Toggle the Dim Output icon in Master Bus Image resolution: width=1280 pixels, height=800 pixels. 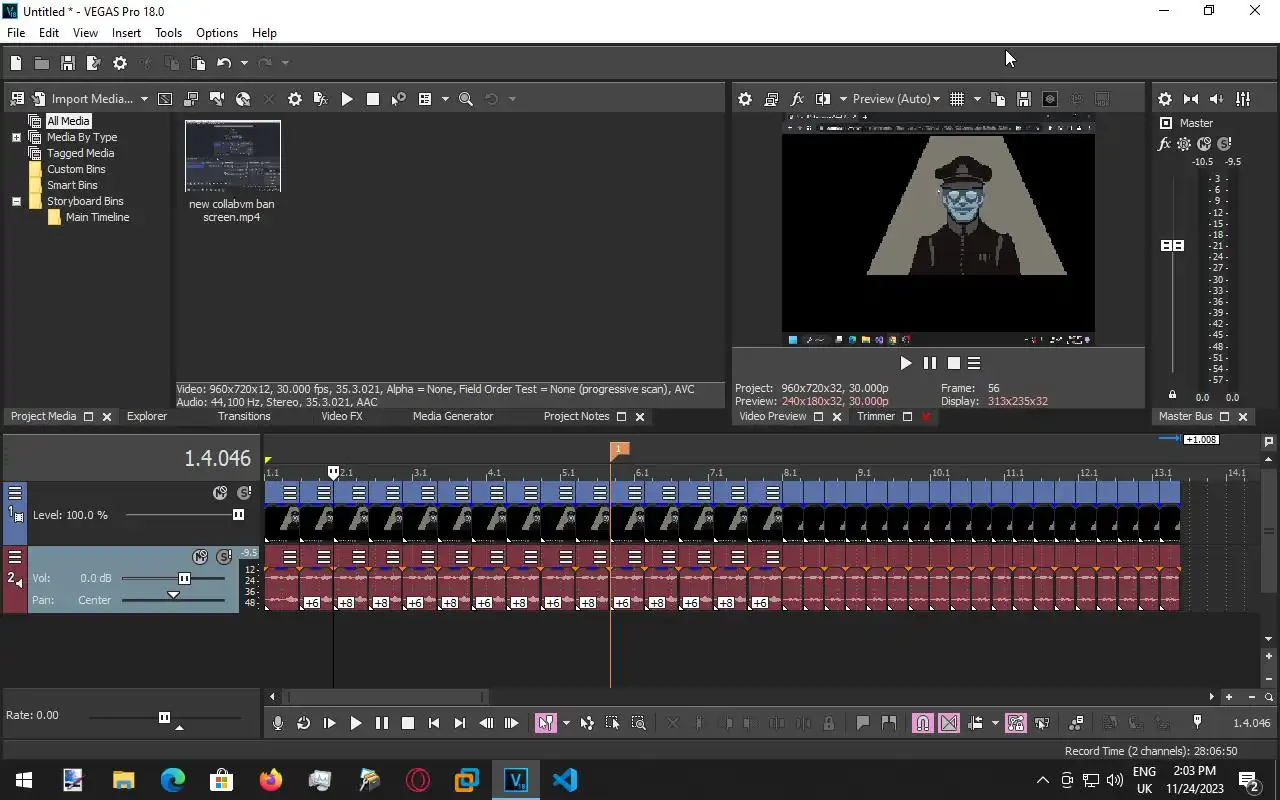1217,99
